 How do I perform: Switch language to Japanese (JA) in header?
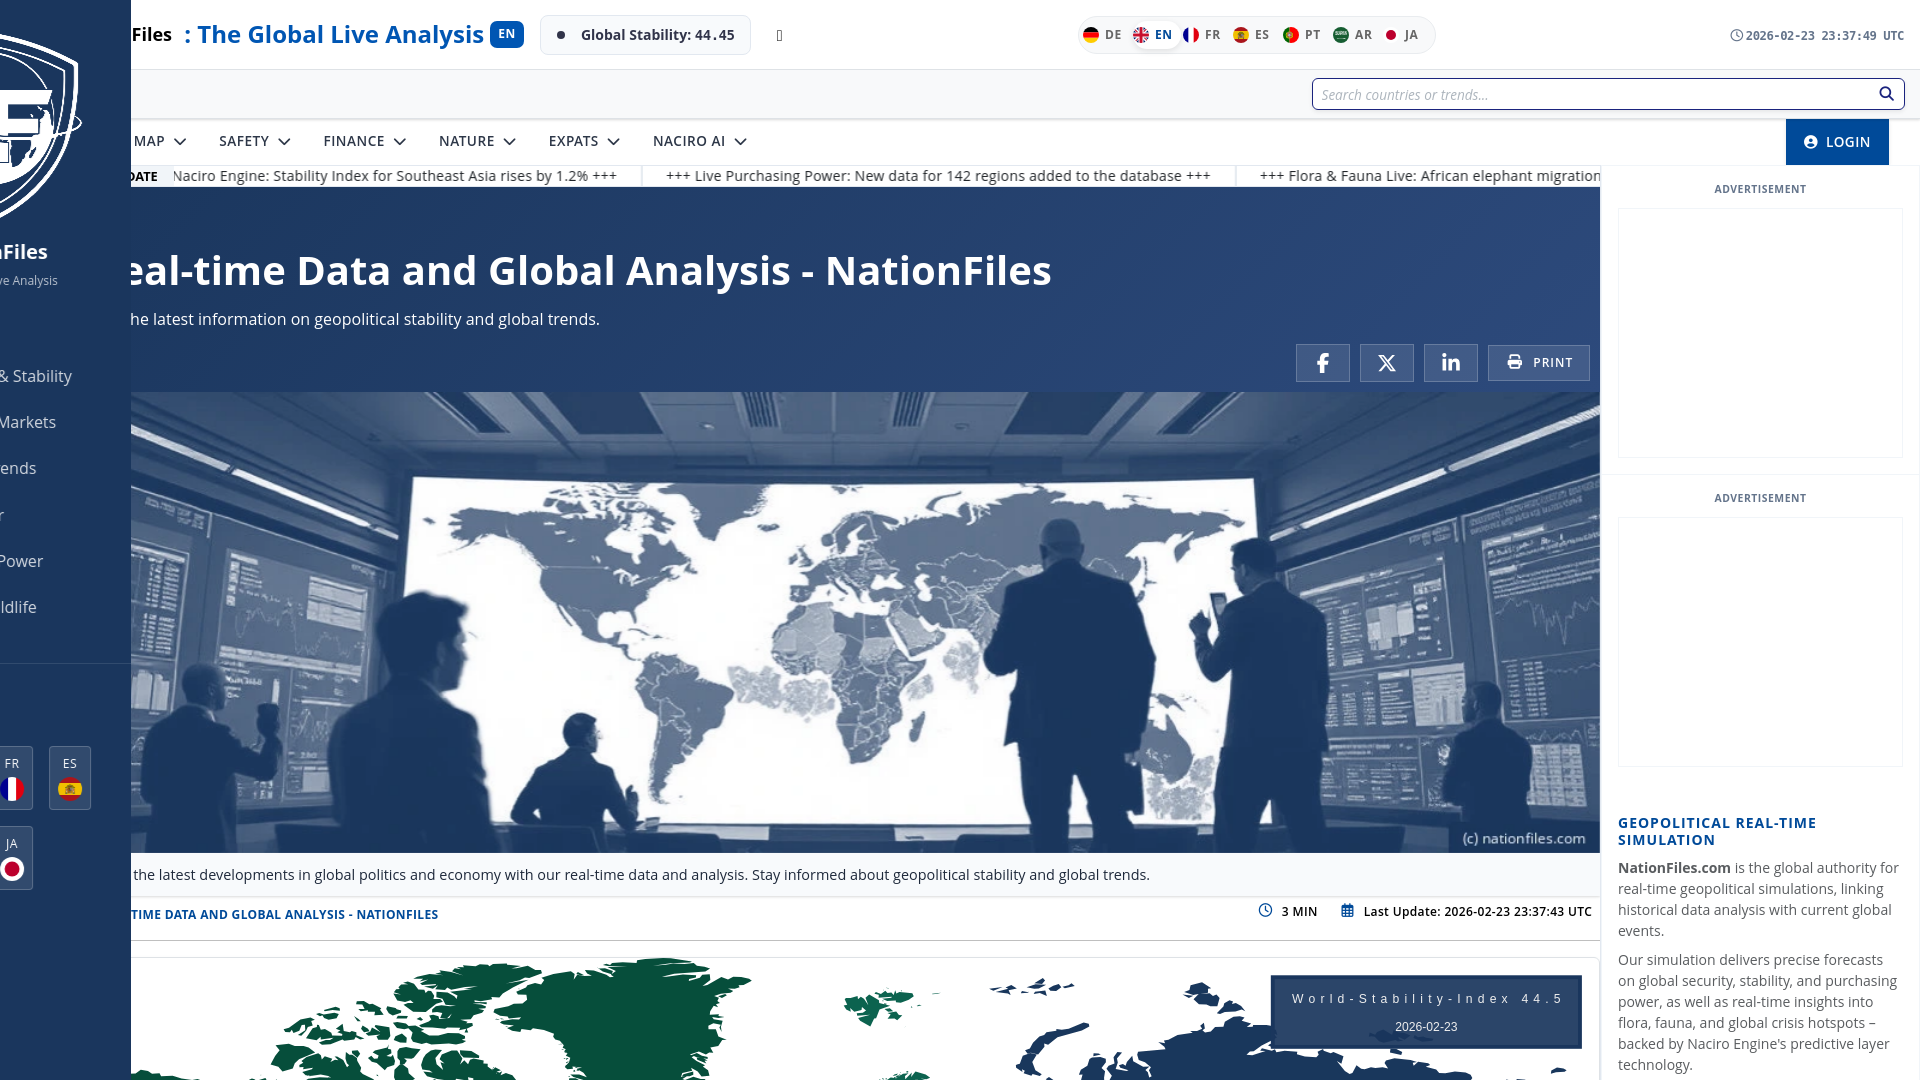coord(1401,35)
